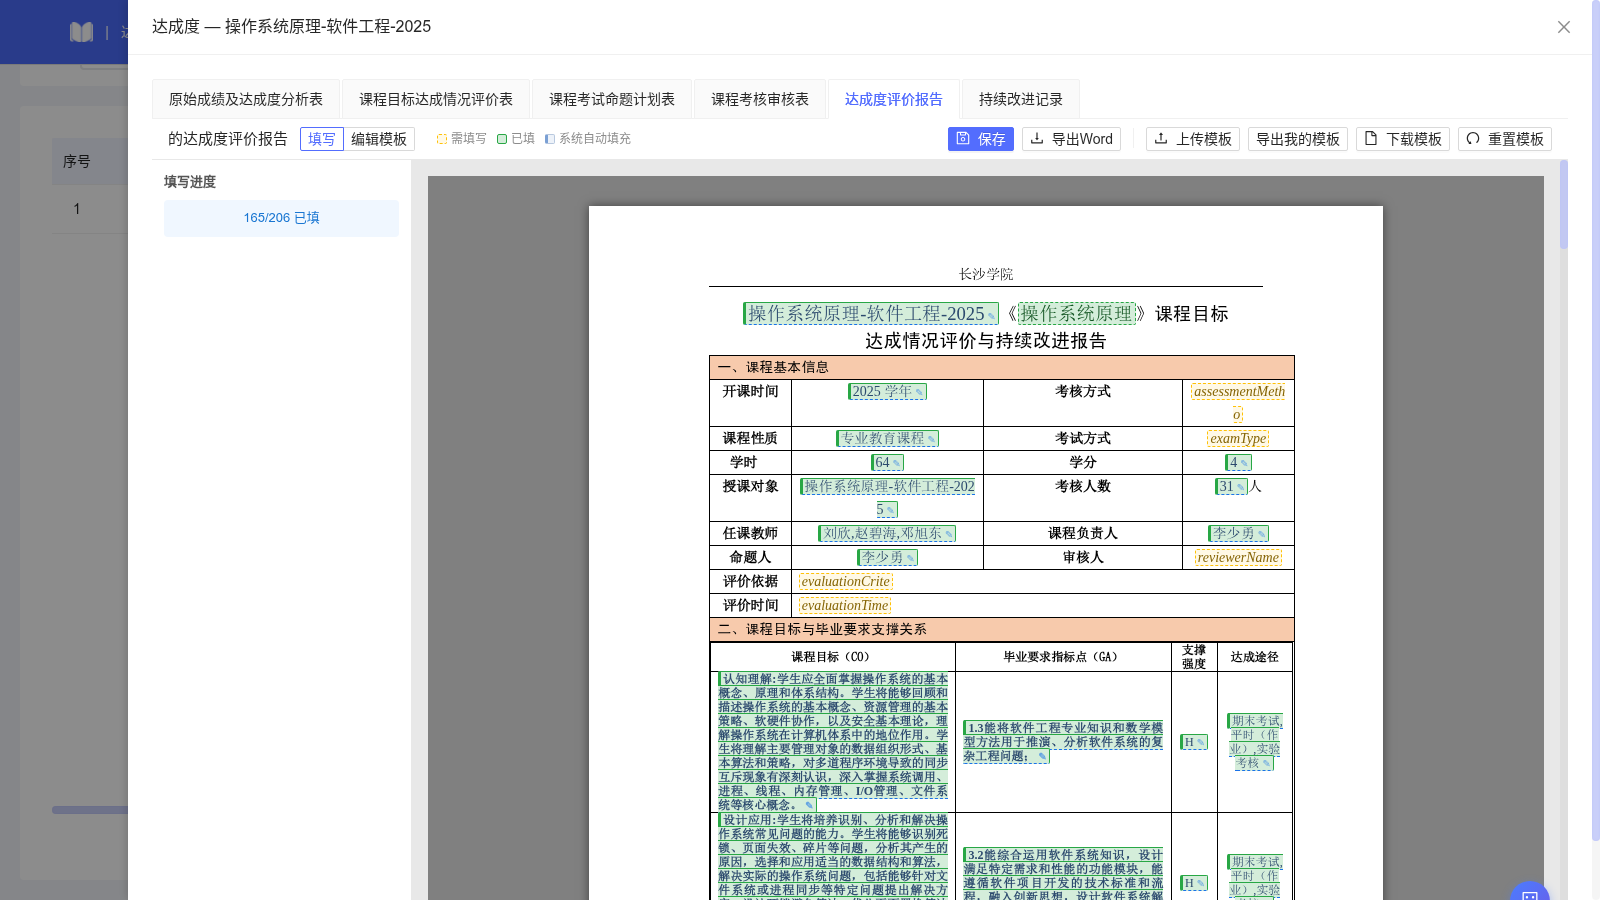
Task: Click the 保存 button
Action: pos(981,139)
